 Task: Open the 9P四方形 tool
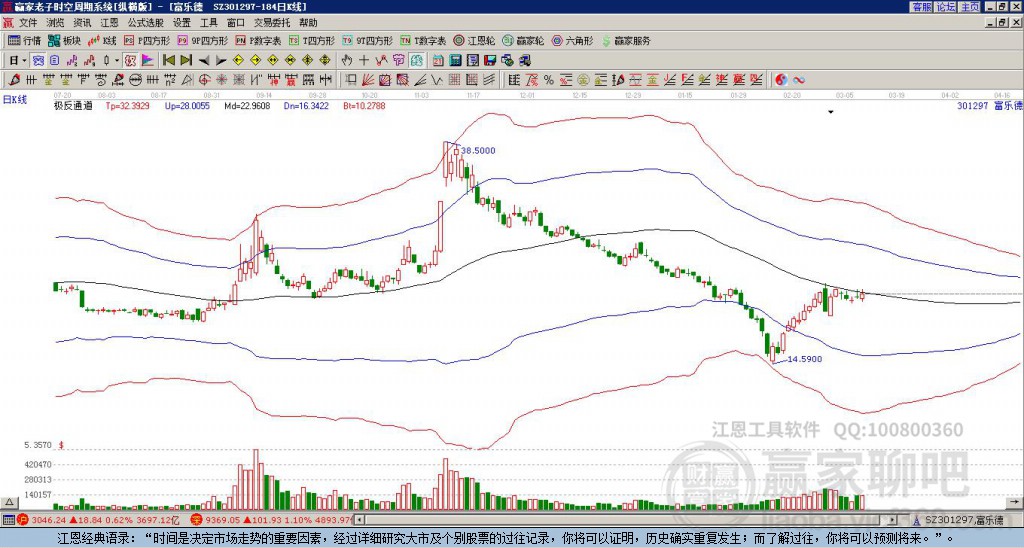pos(202,40)
